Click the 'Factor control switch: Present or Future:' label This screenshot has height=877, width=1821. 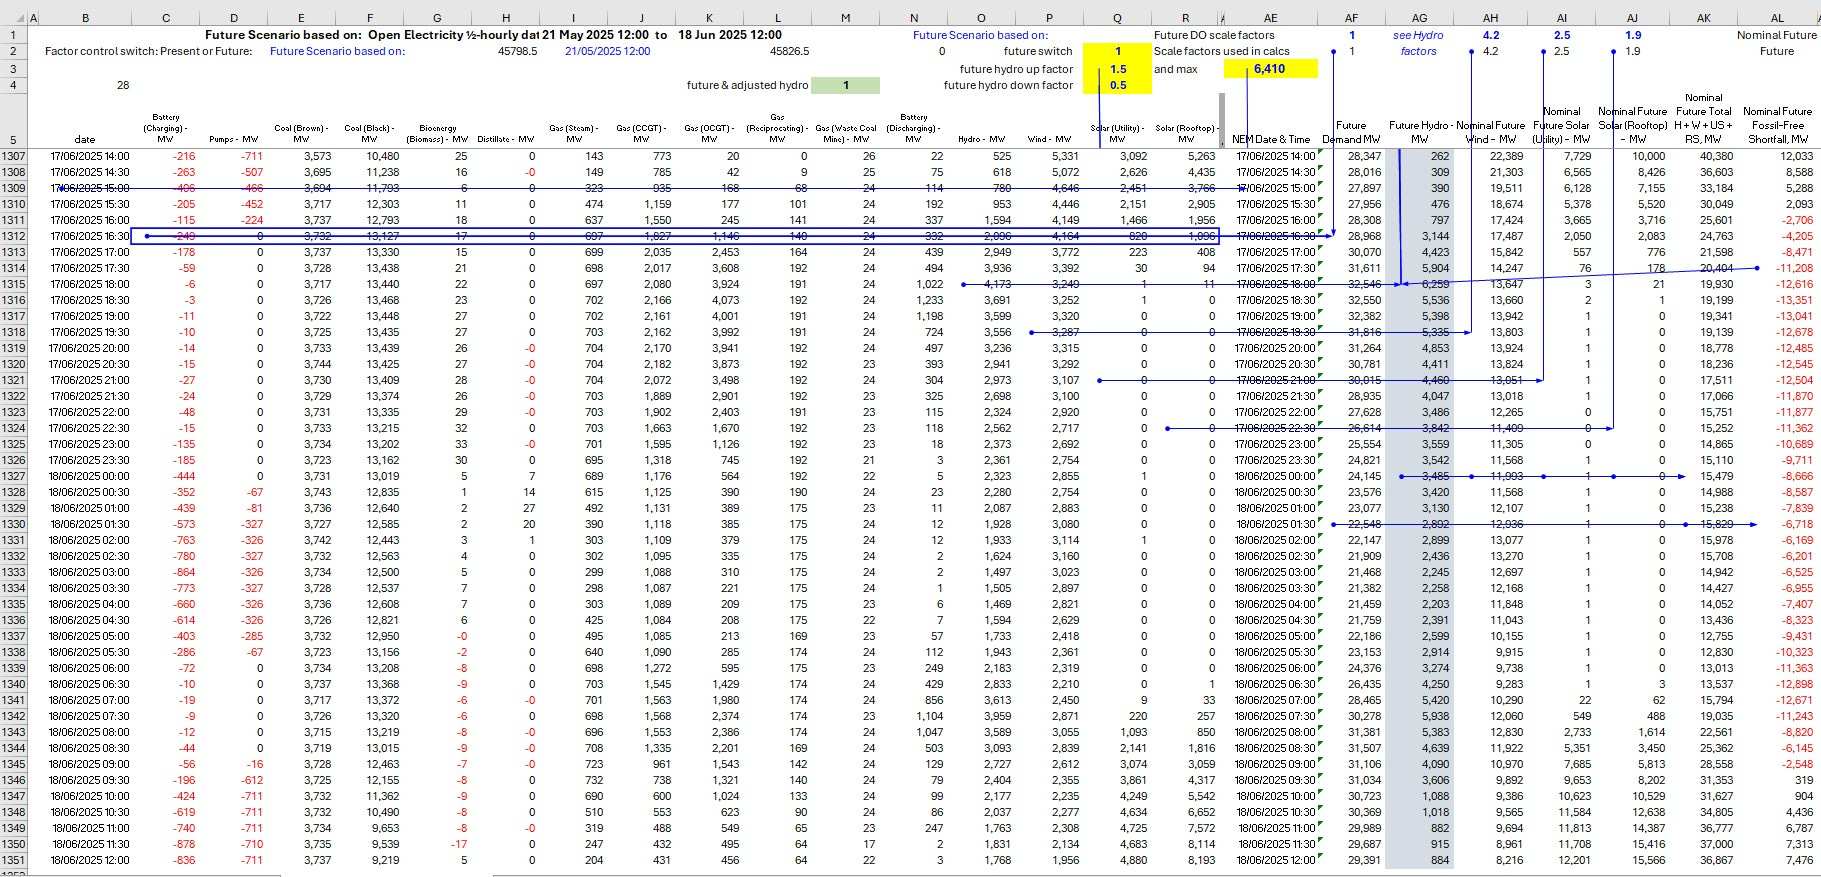click(x=149, y=51)
